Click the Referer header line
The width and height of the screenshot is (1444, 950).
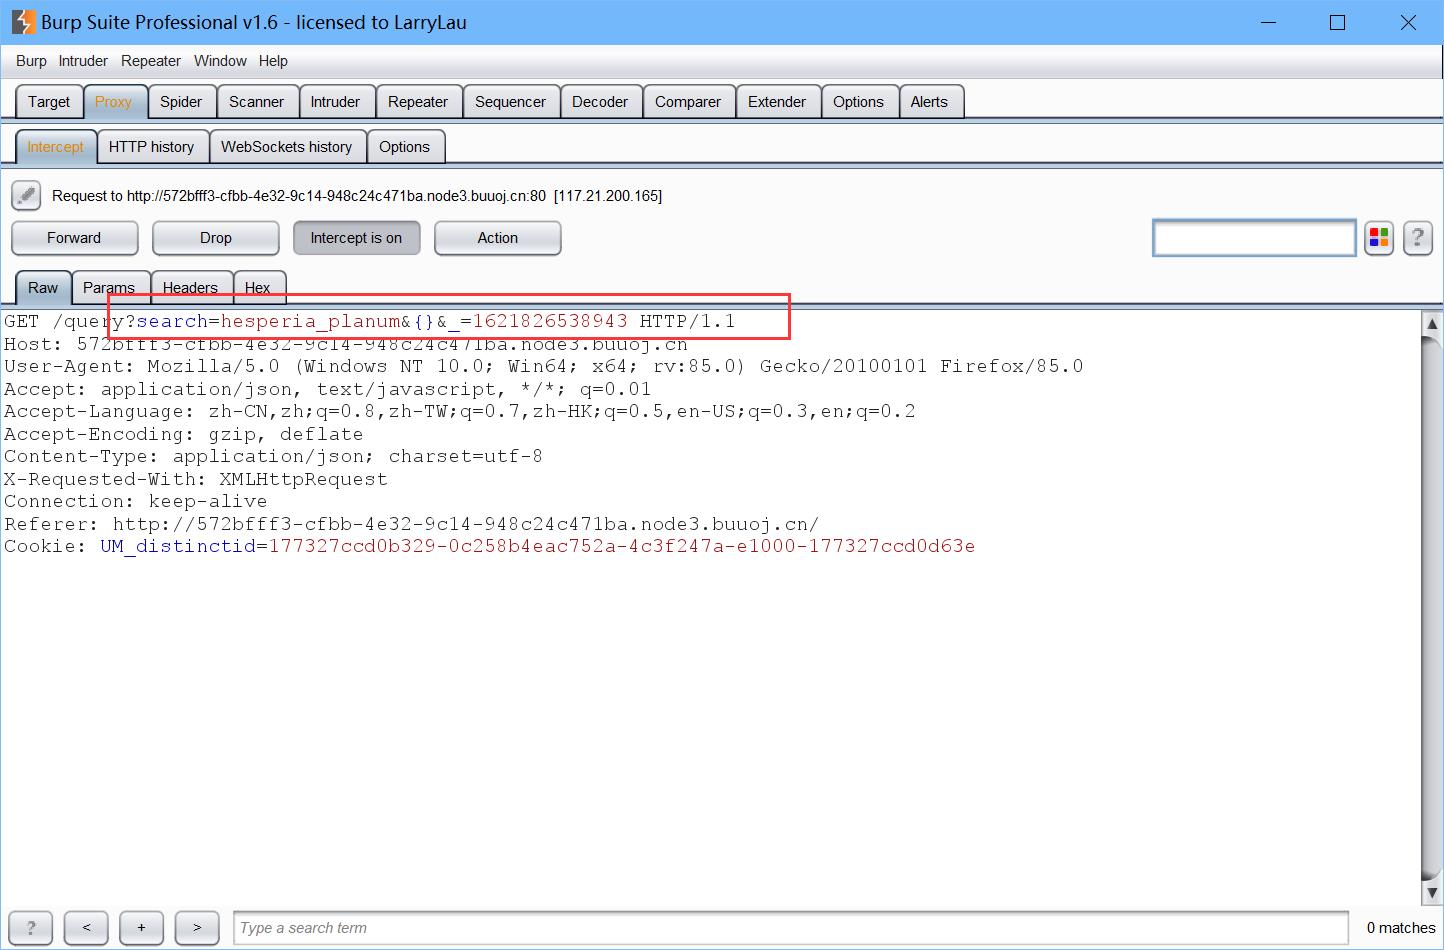pos(412,524)
